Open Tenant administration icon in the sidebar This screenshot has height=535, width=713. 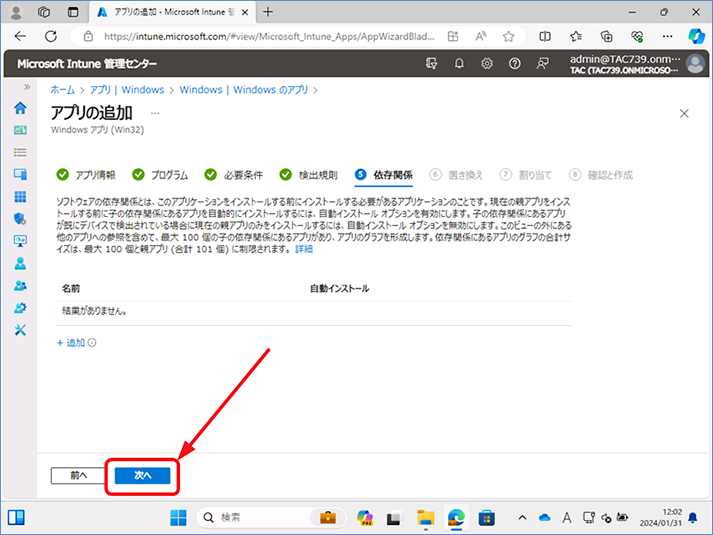point(20,308)
